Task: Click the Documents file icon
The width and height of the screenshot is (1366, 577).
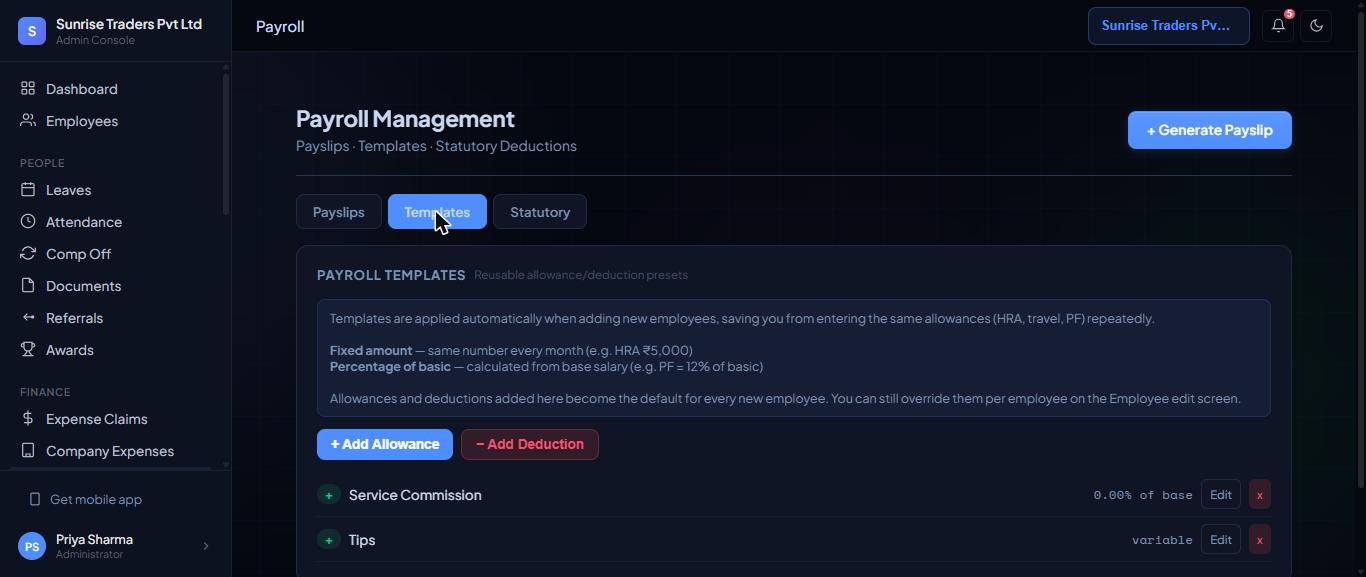Action: click(x=28, y=286)
